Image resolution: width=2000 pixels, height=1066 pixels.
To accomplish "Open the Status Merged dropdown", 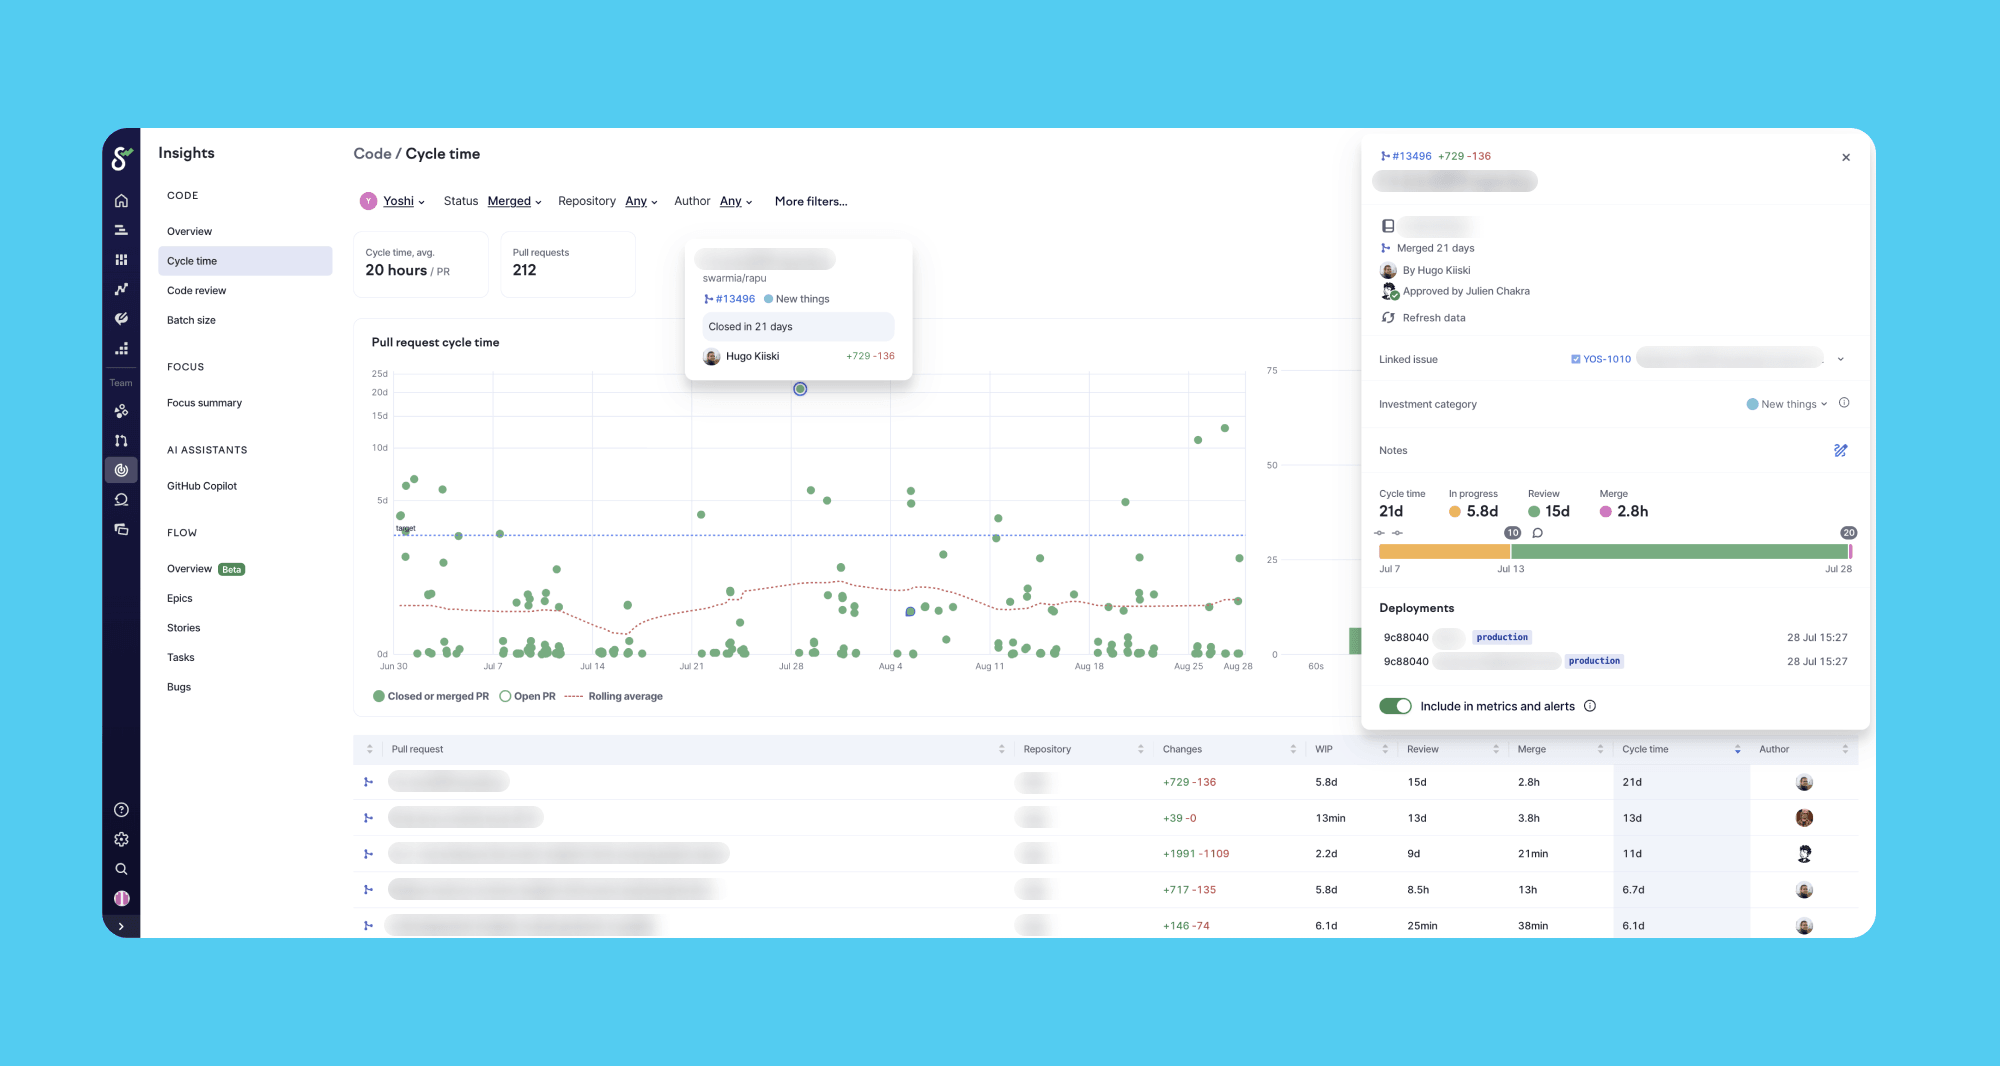I will 514,201.
